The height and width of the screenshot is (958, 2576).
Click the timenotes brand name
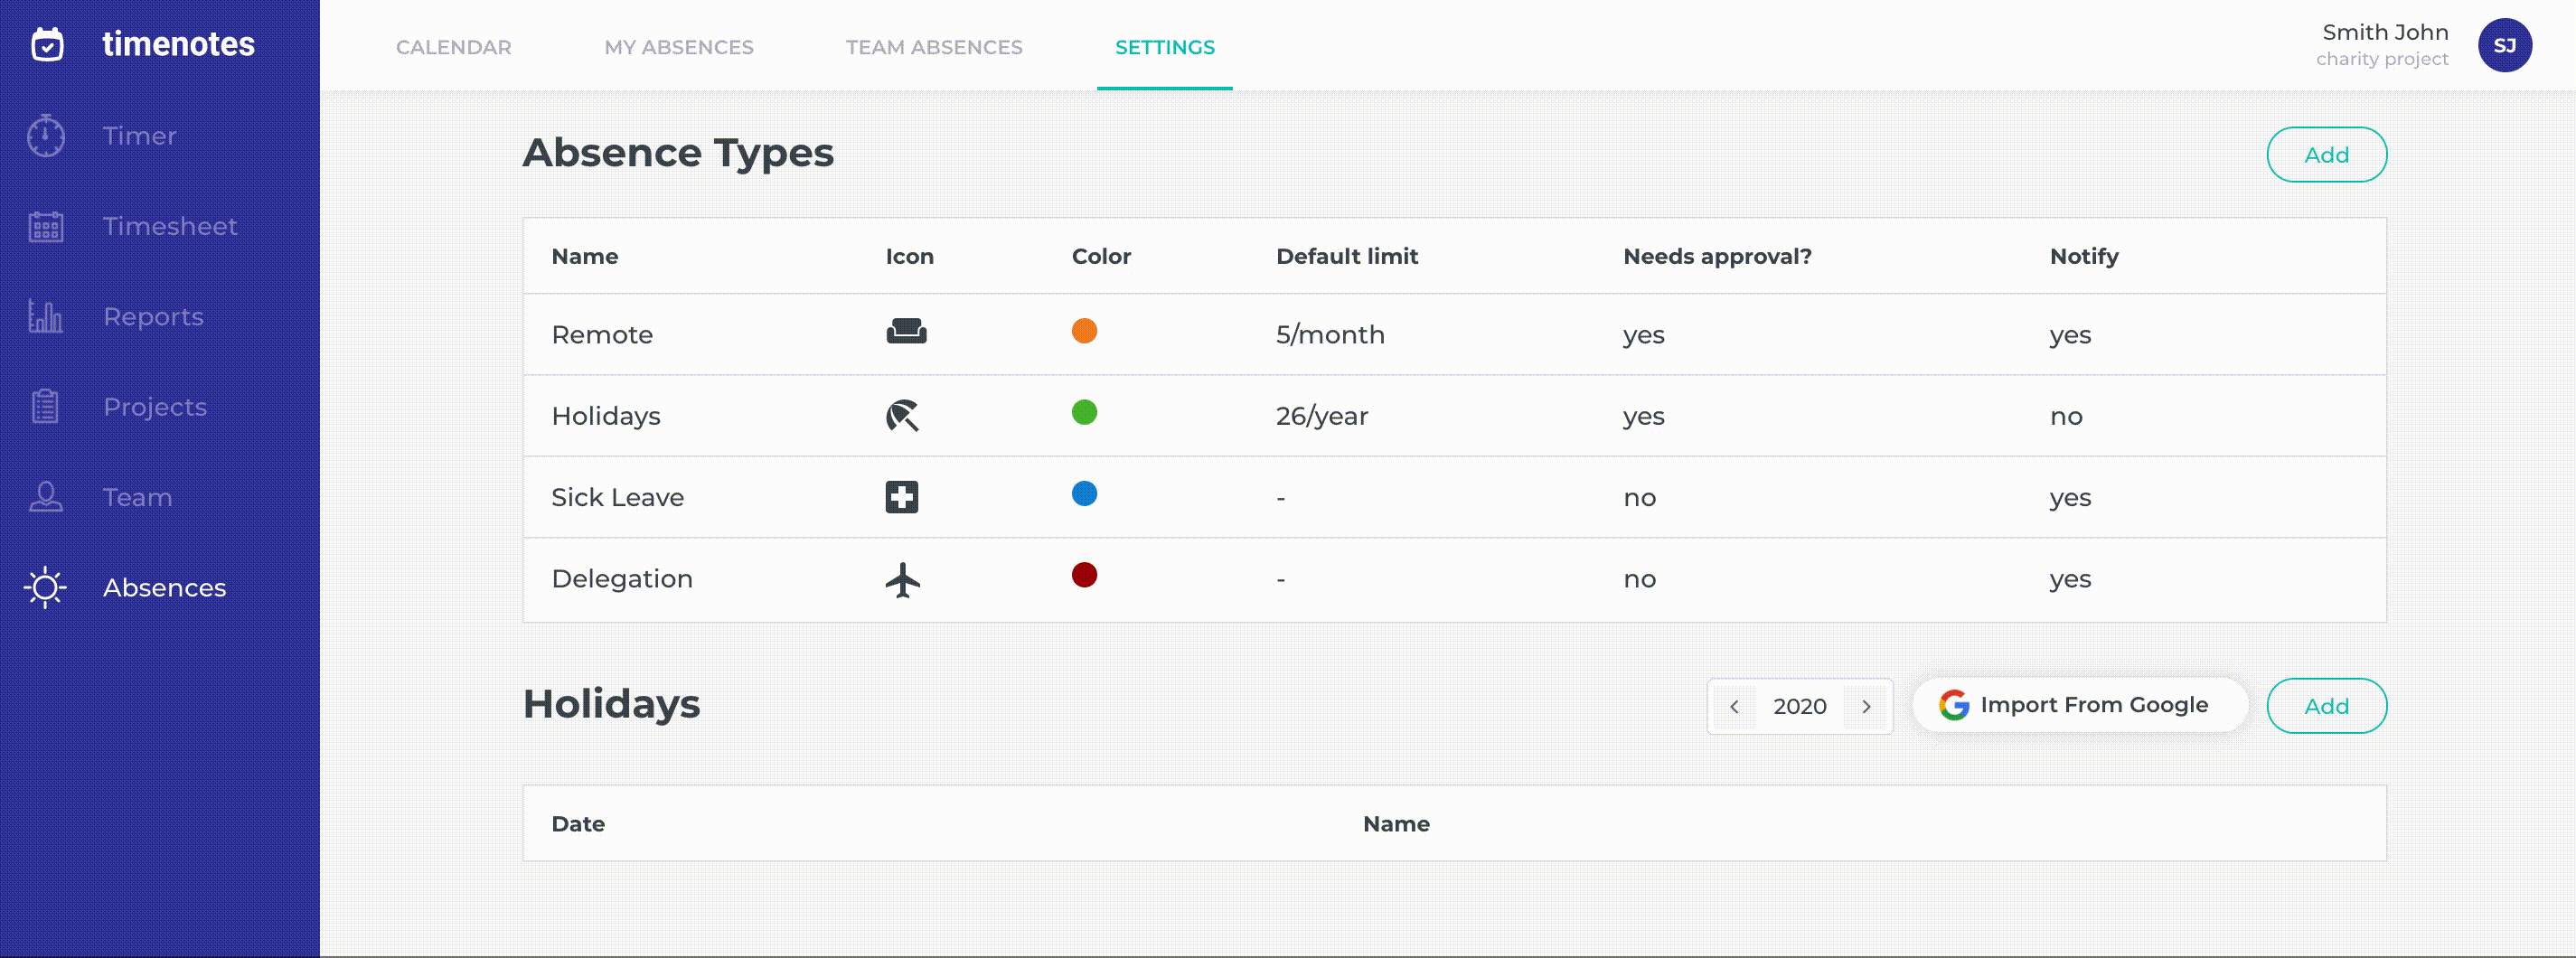click(x=178, y=44)
